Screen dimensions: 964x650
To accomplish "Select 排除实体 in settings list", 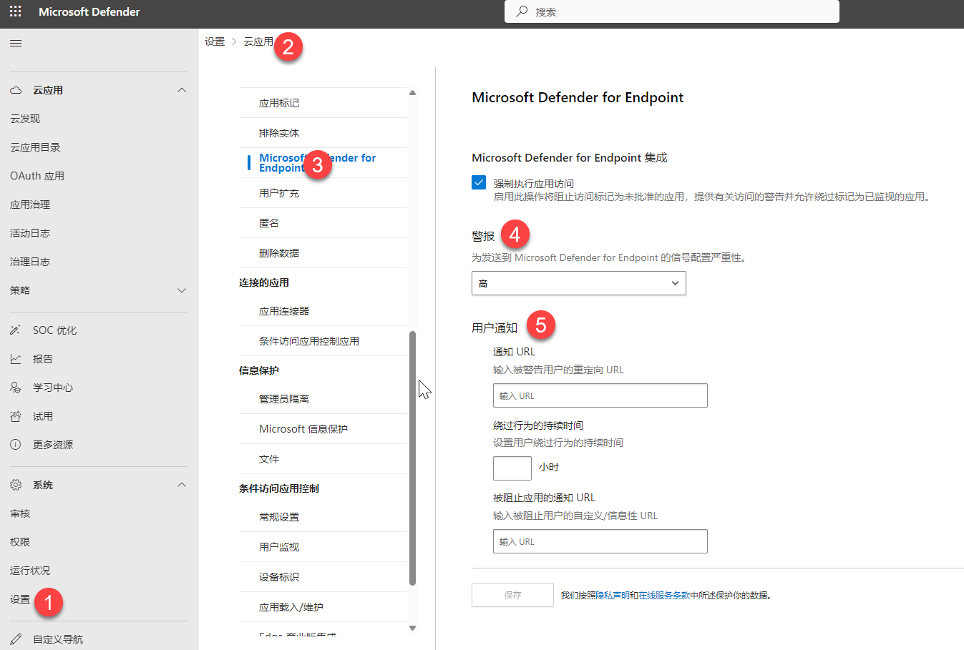I will [x=279, y=133].
